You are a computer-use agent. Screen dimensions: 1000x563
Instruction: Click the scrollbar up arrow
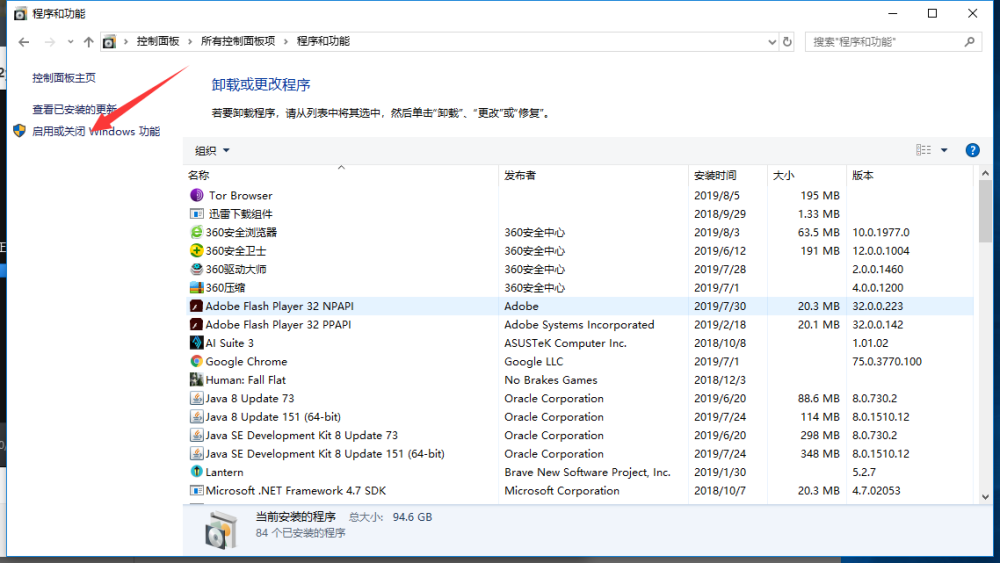pos(985,173)
